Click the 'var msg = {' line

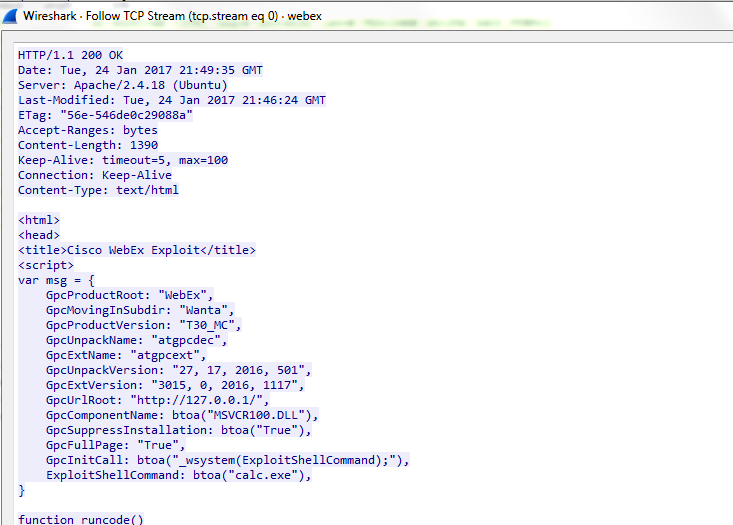[x=56, y=280]
